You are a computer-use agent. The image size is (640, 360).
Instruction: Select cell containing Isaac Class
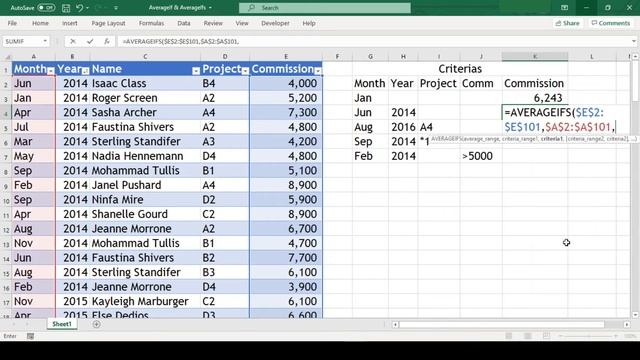(145, 83)
